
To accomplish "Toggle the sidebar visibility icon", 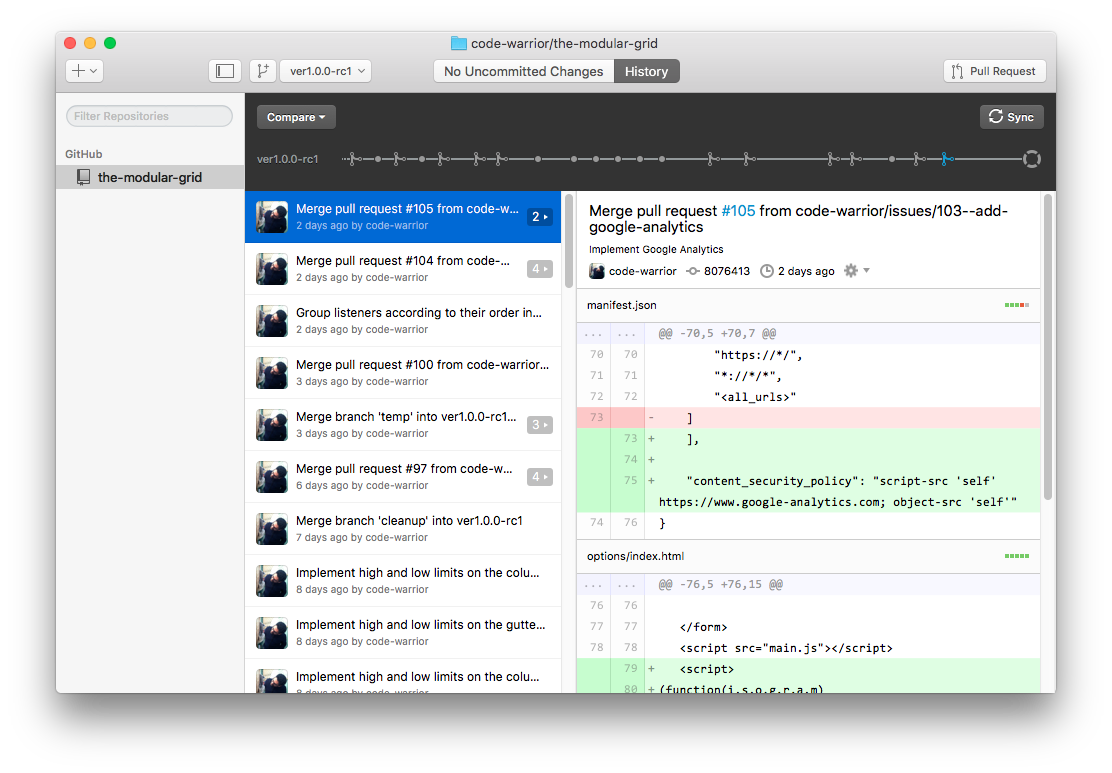I will point(225,71).
